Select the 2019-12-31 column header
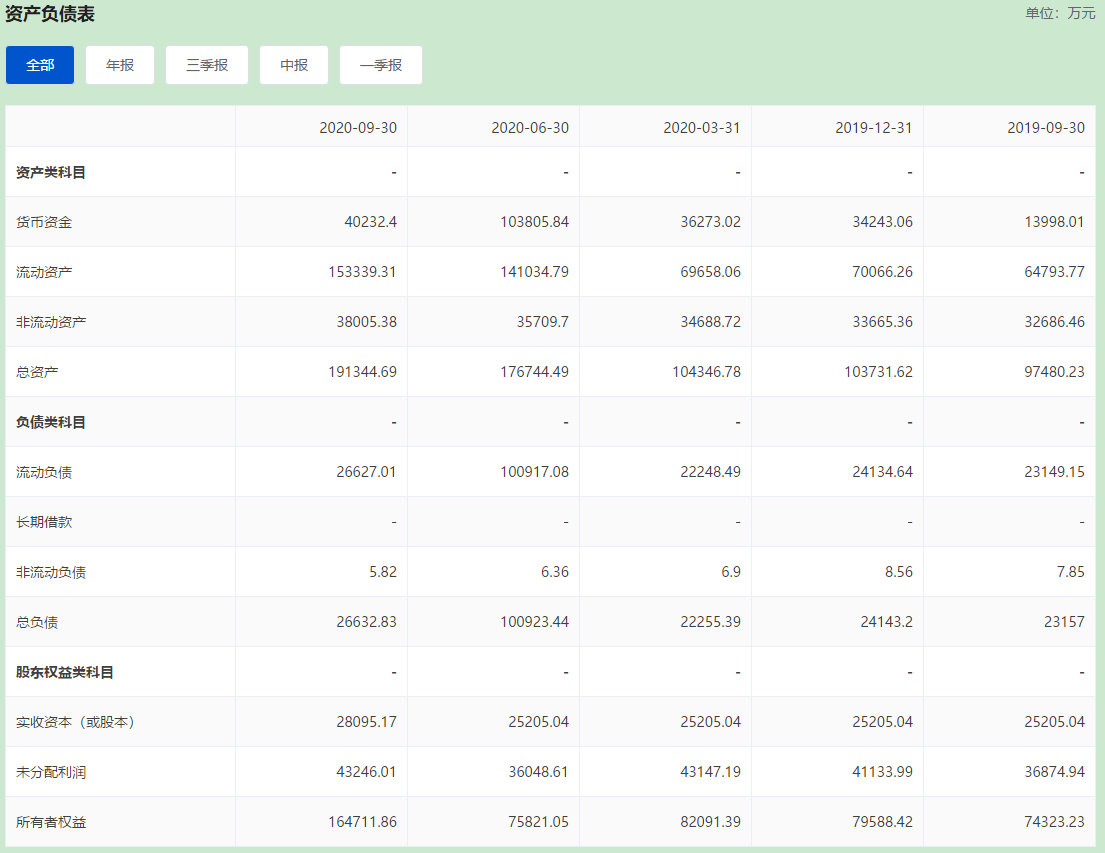Image resolution: width=1105 pixels, height=853 pixels. point(874,128)
